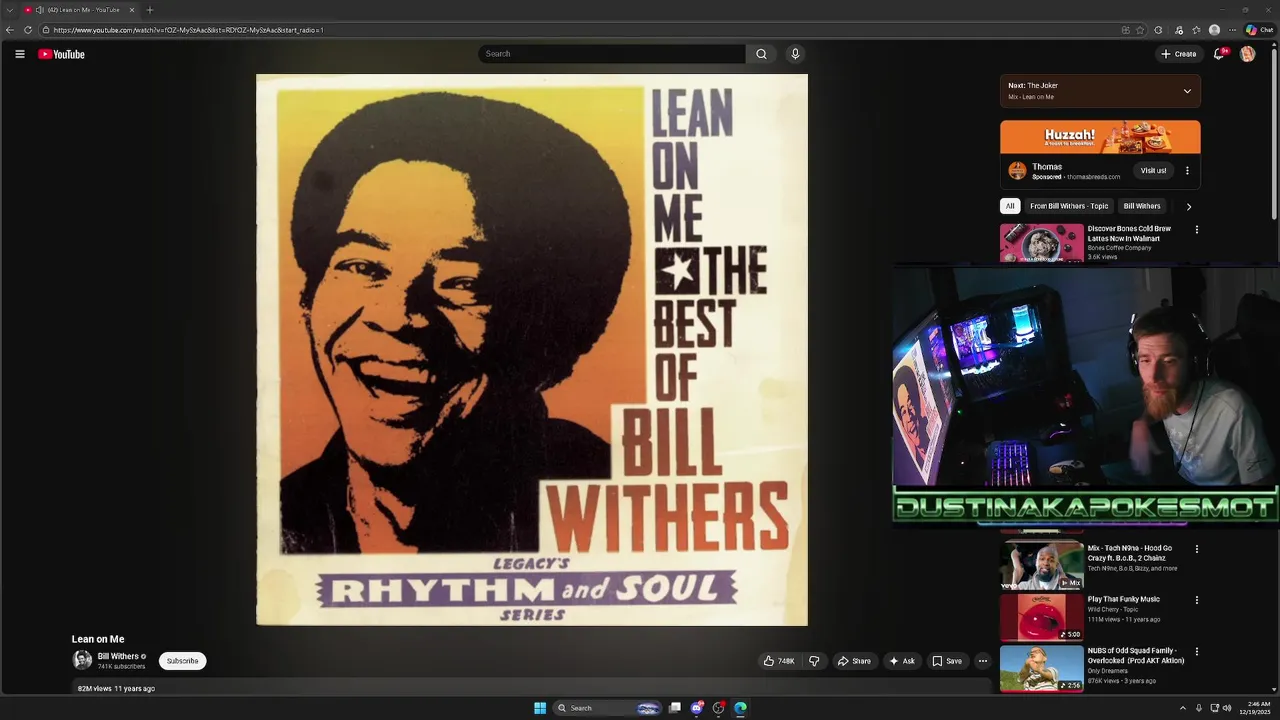Switch to Microsoft Edge on the taskbar
1280x720 pixels.
click(740, 708)
